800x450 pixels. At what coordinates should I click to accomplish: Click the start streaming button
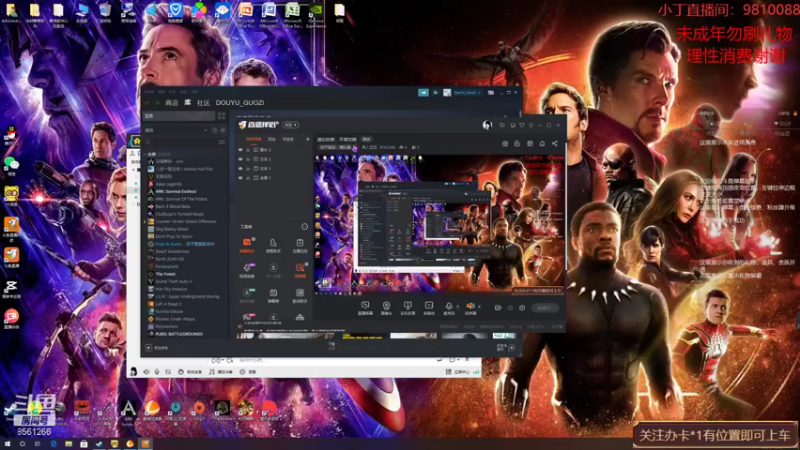click(x=544, y=308)
